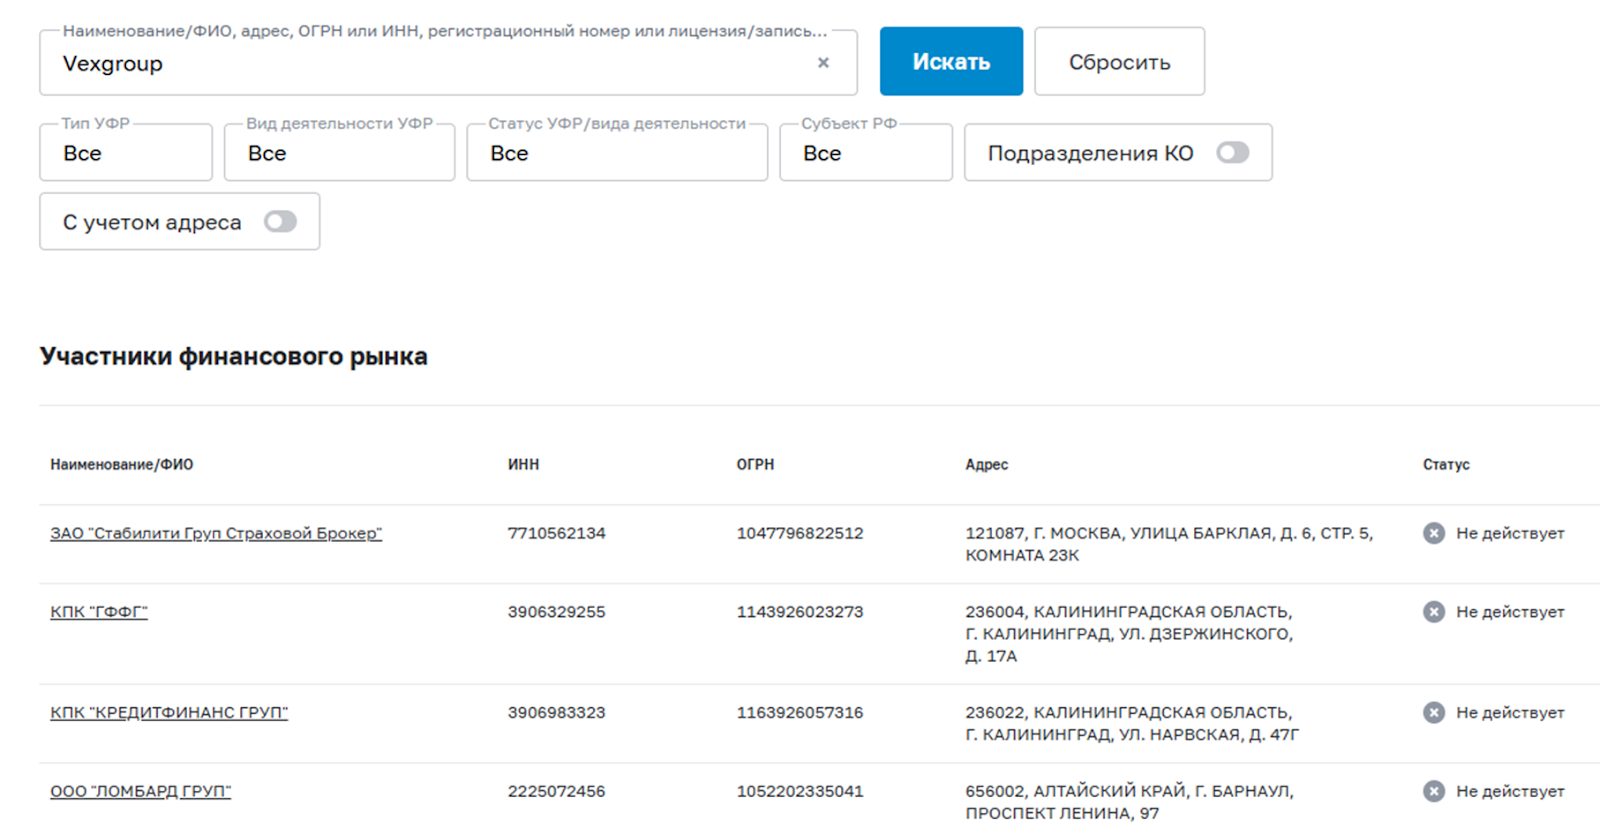The image size is (1600, 835).
Task: Open the ООО "ЛОМБАРД ГРУП" link
Action: [140, 791]
